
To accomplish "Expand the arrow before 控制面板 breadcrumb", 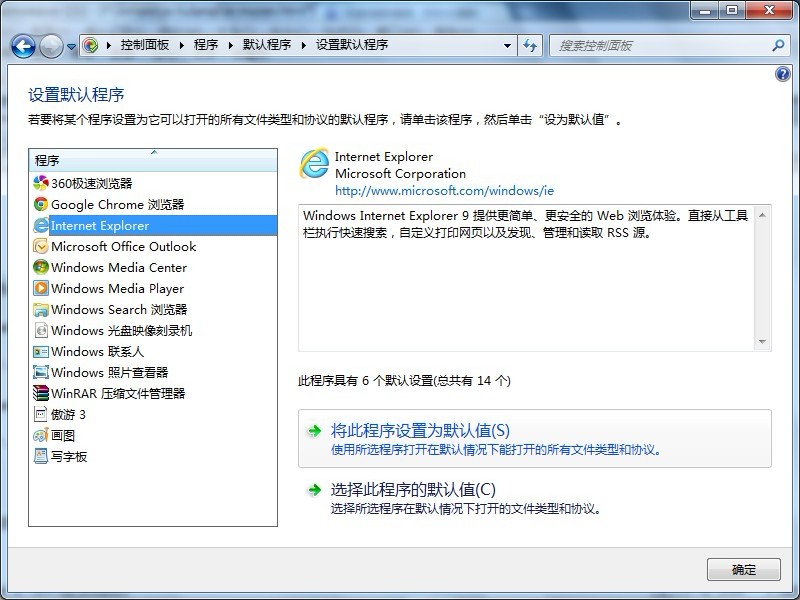I will click(109, 45).
